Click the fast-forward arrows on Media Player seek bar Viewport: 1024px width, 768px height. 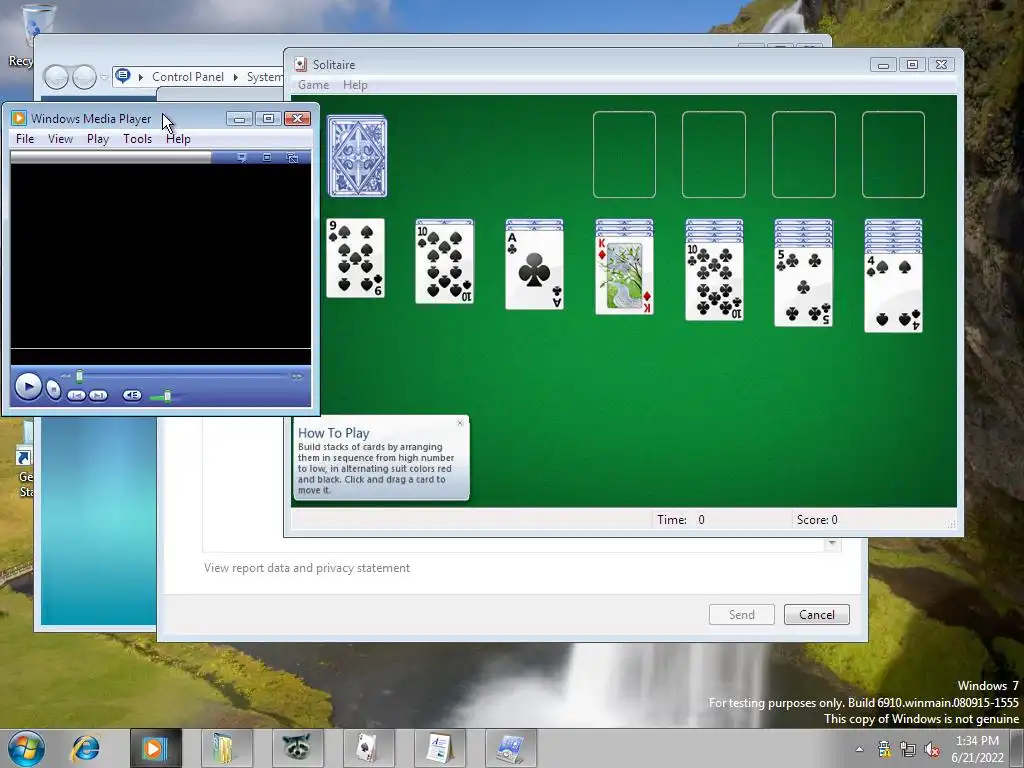point(297,376)
